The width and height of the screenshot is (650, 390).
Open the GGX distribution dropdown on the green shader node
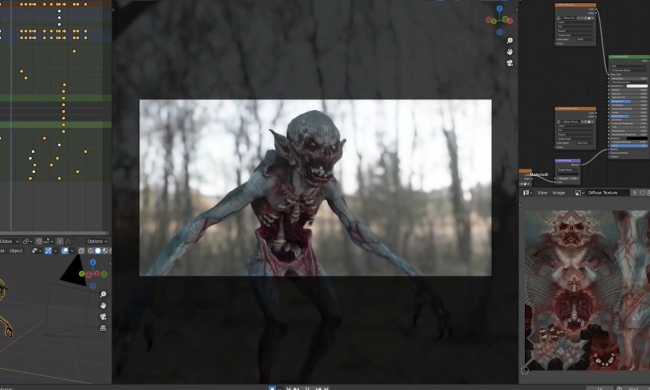[x=630, y=66]
